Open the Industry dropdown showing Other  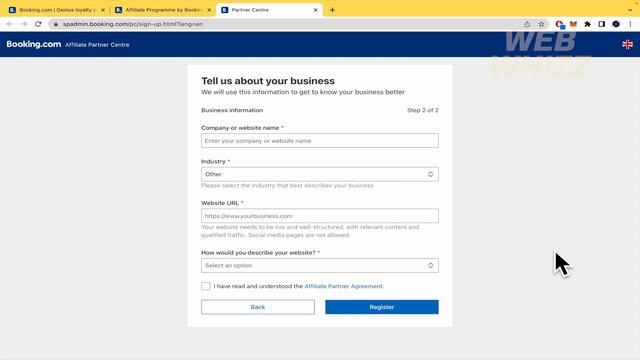(x=320, y=174)
